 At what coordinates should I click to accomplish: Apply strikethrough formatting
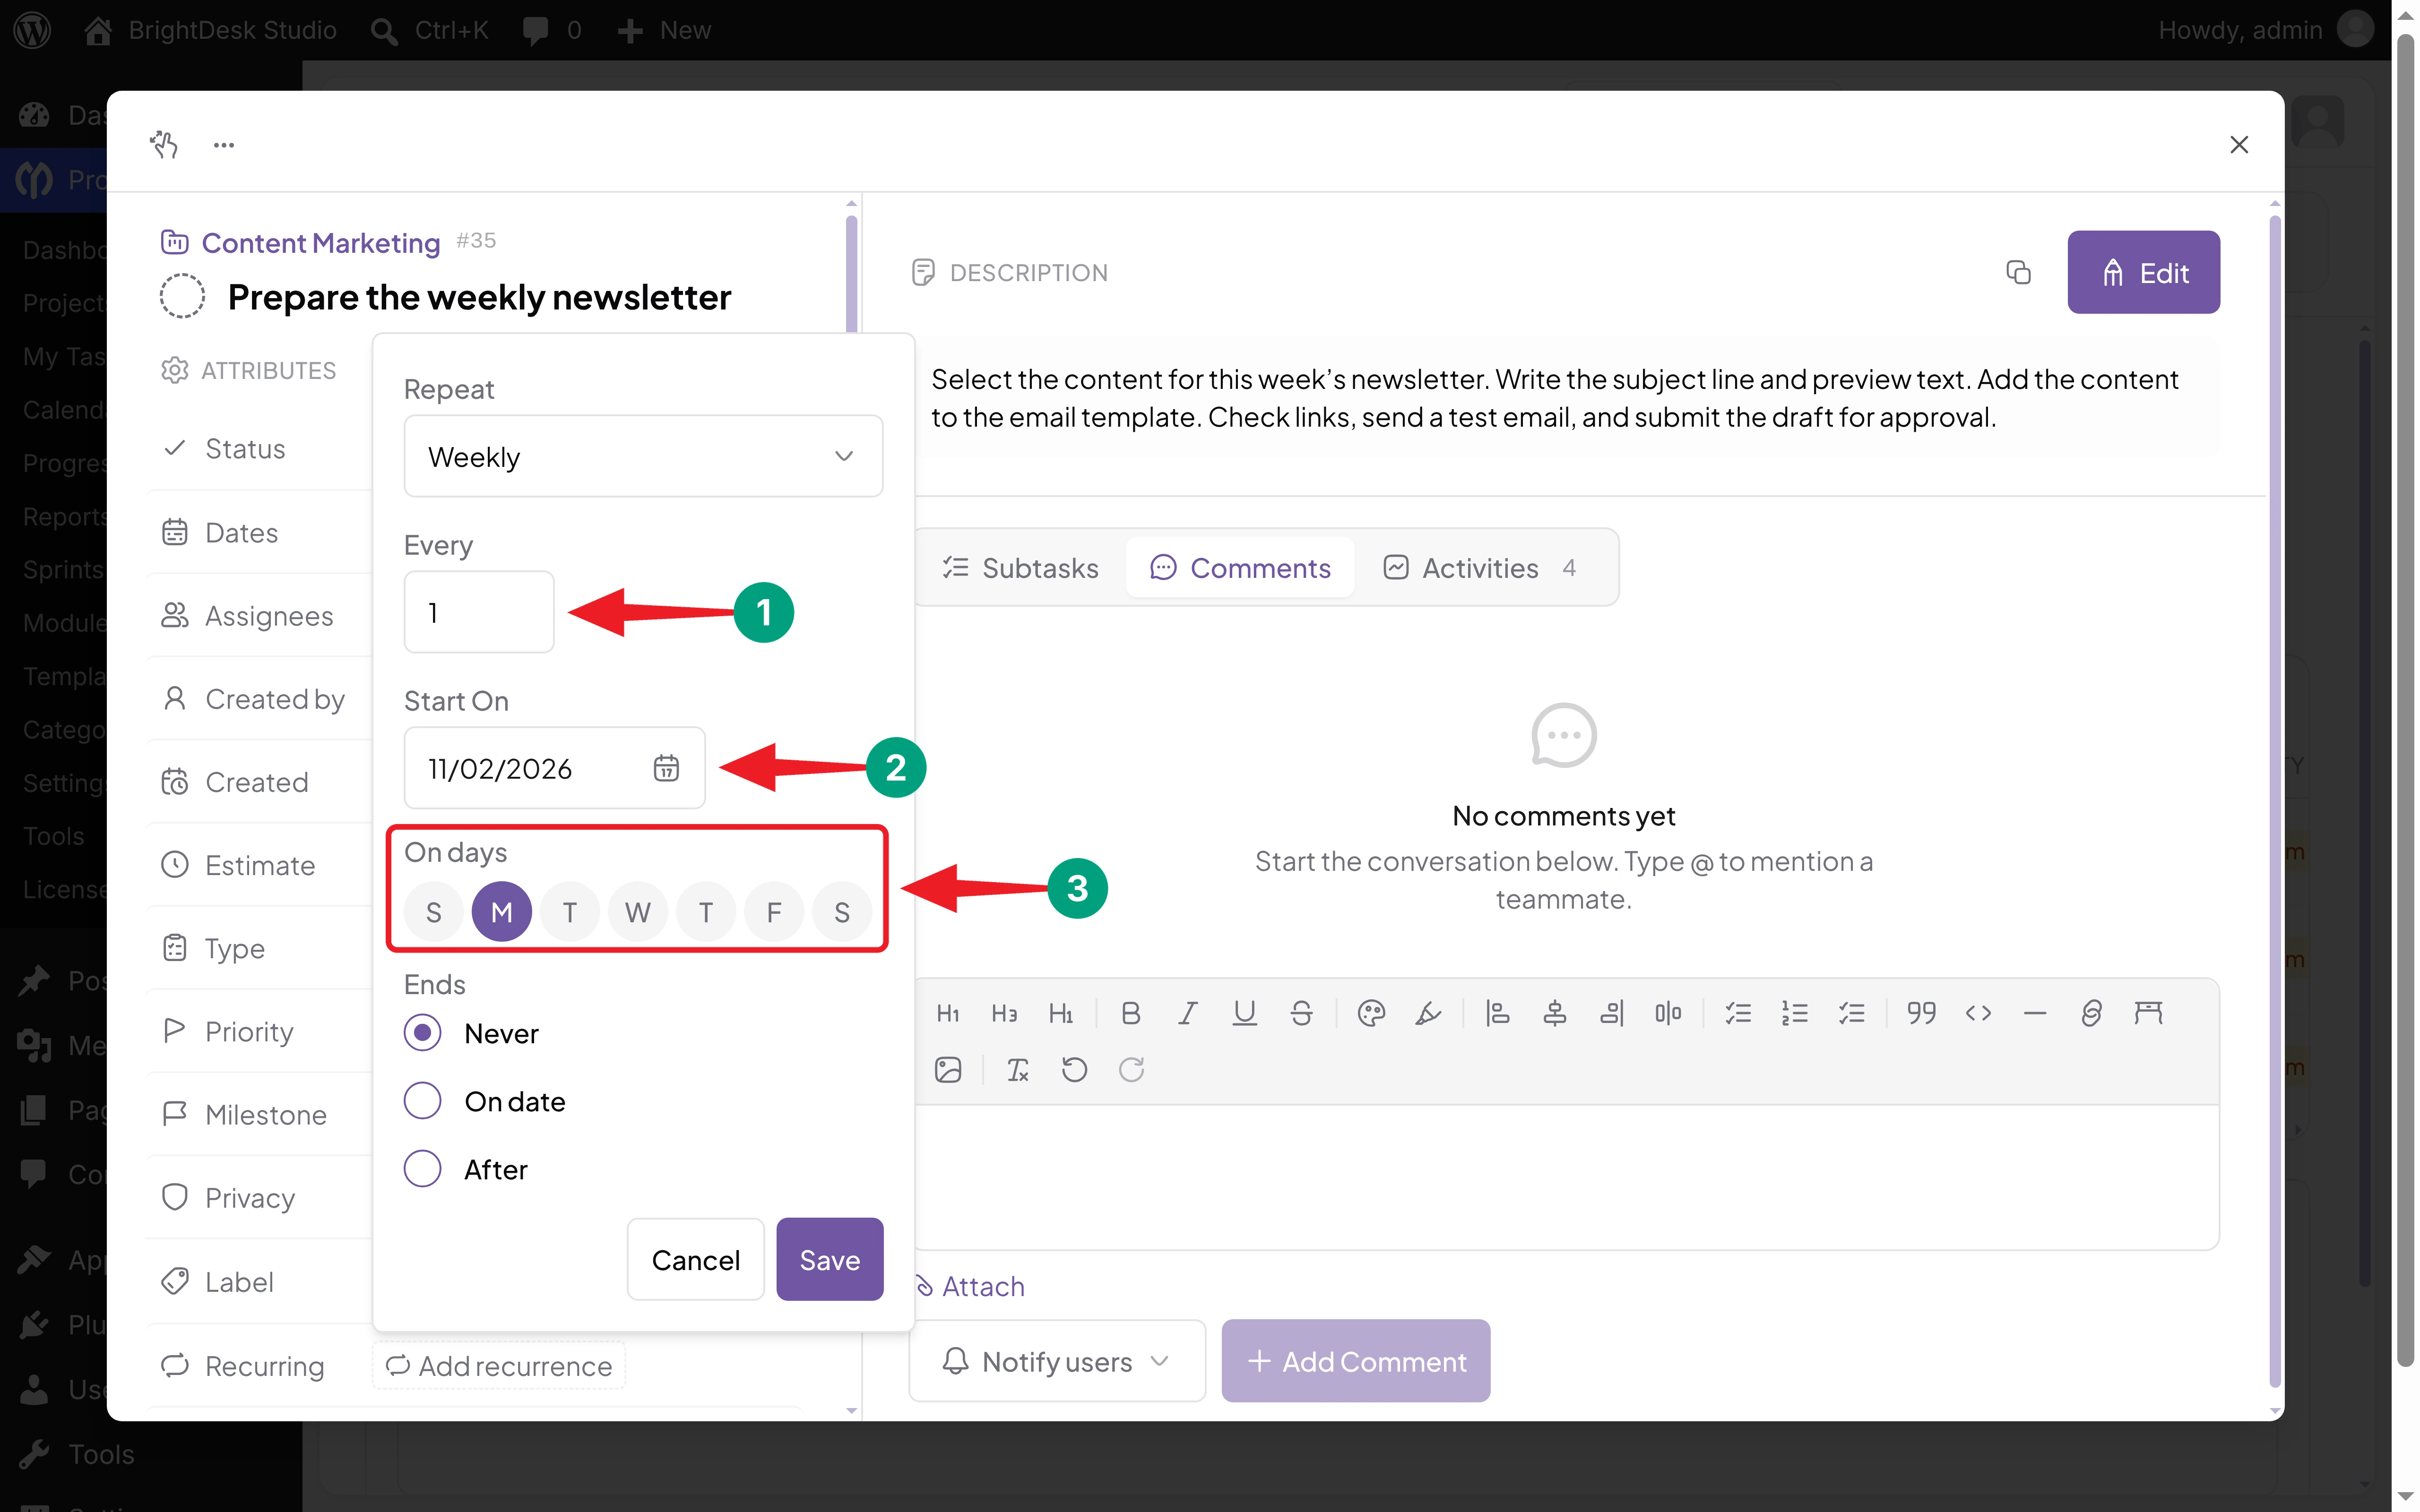(x=1301, y=1013)
